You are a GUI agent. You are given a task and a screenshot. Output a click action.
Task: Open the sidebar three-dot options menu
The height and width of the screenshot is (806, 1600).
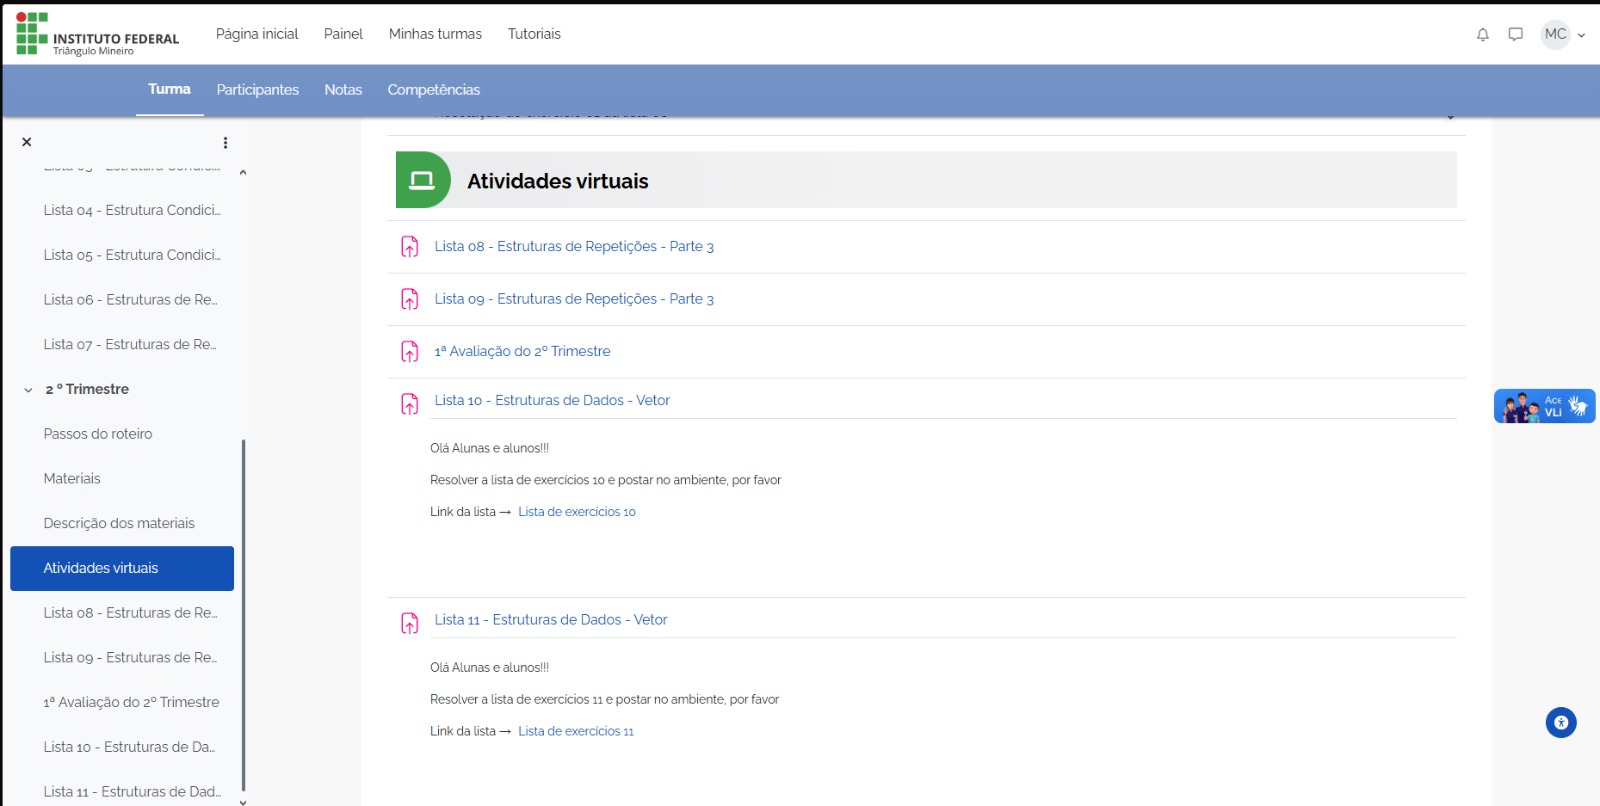tap(225, 143)
